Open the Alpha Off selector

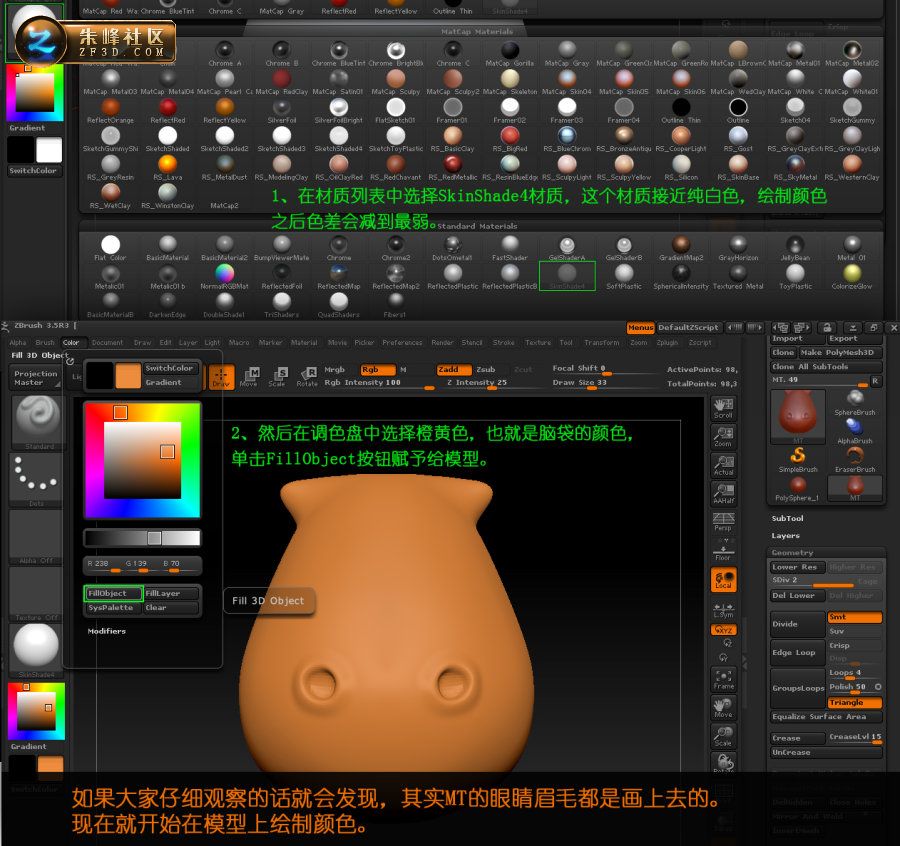(36, 537)
